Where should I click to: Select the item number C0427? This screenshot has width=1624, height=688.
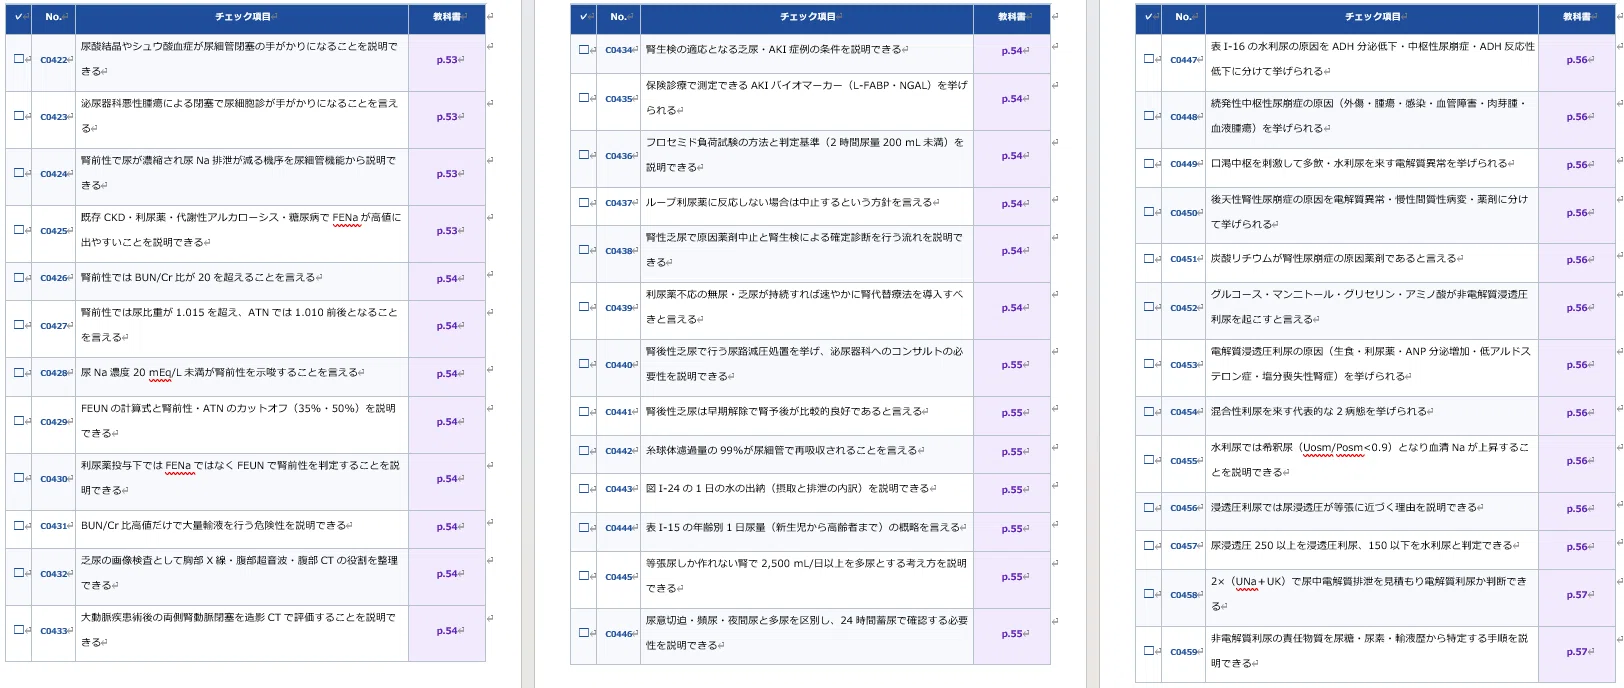click(53, 326)
